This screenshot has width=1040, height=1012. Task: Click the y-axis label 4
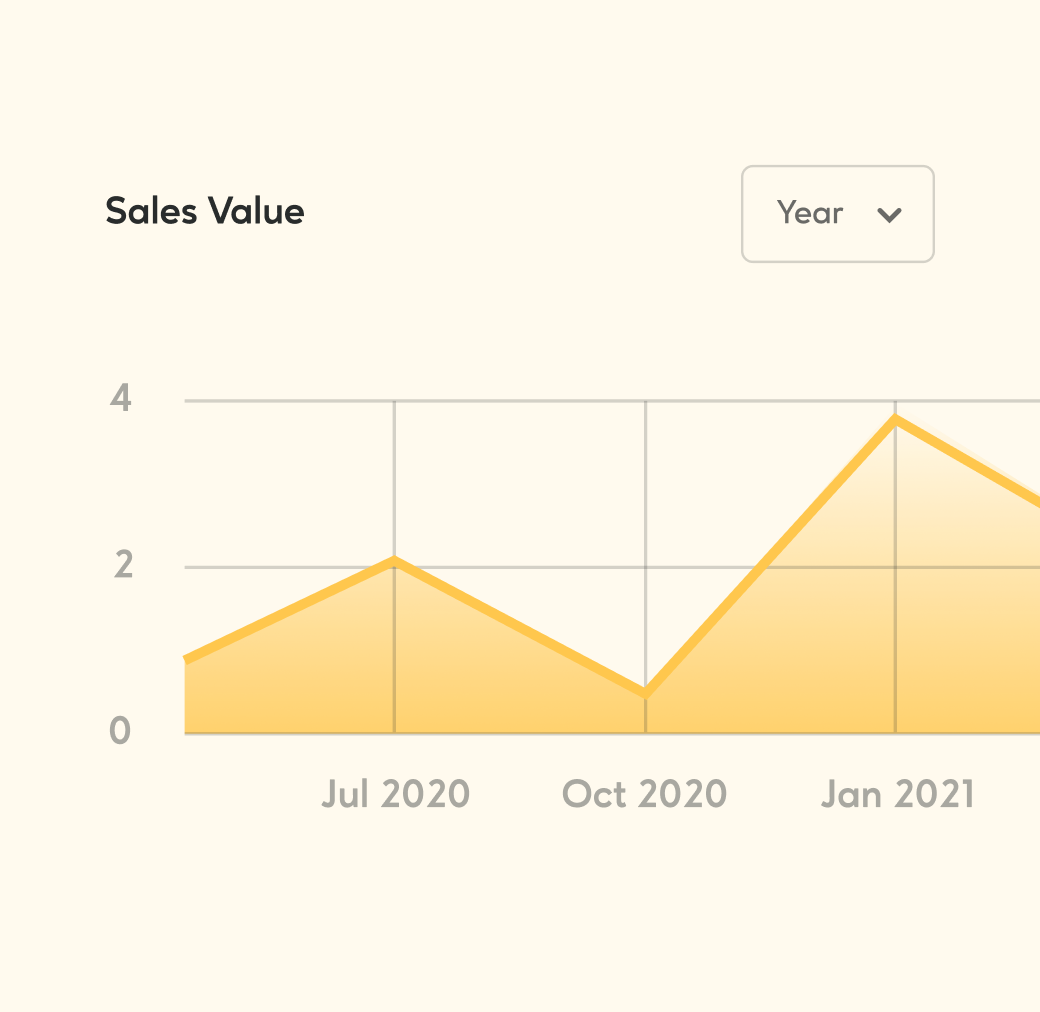121,398
